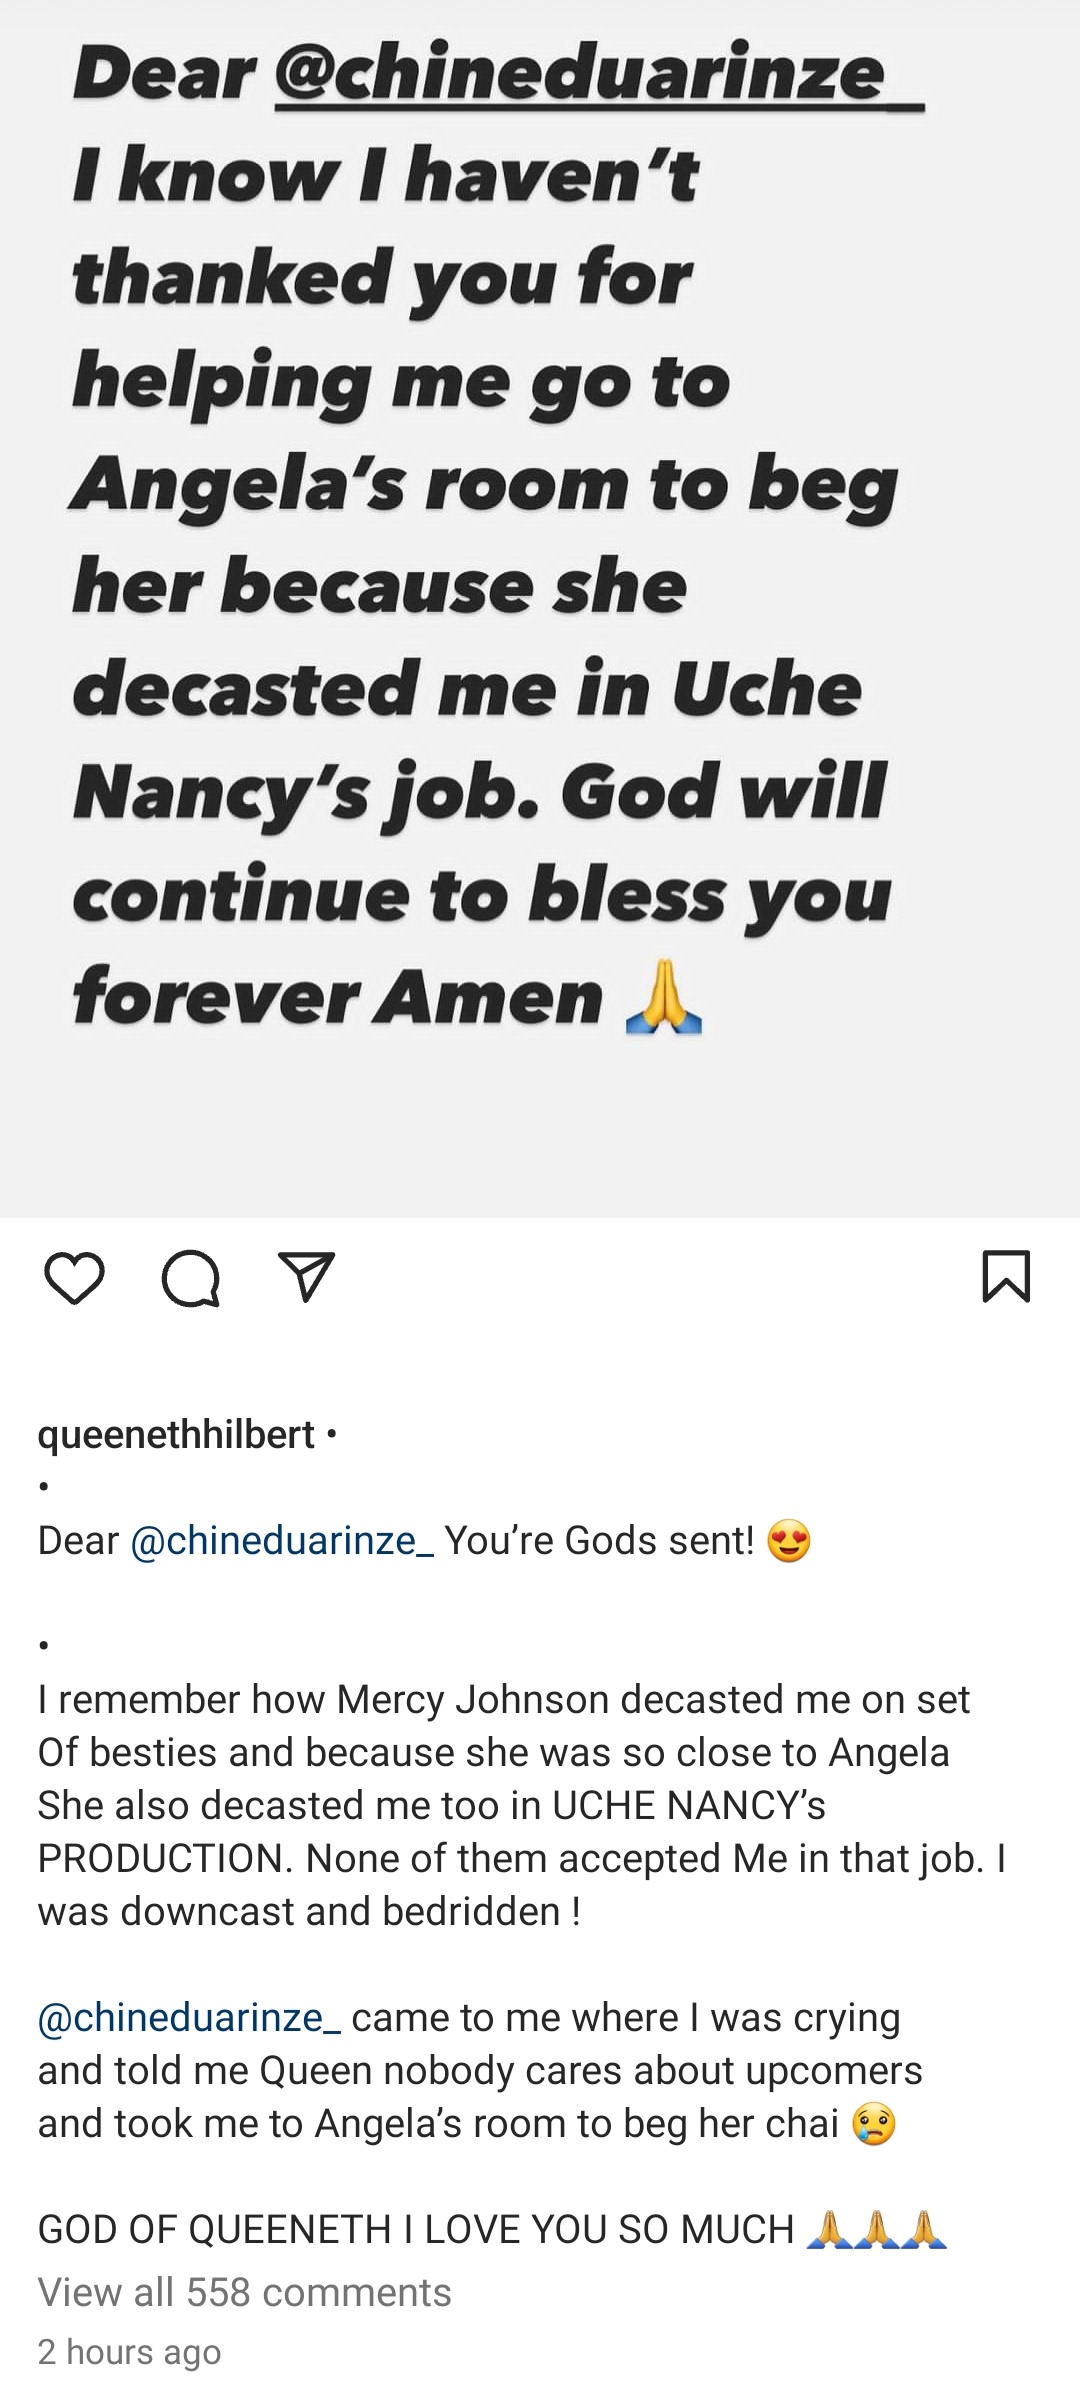Click the crying face emoji after "chai"
The width and height of the screenshot is (1080, 2394).
[873, 2124]
